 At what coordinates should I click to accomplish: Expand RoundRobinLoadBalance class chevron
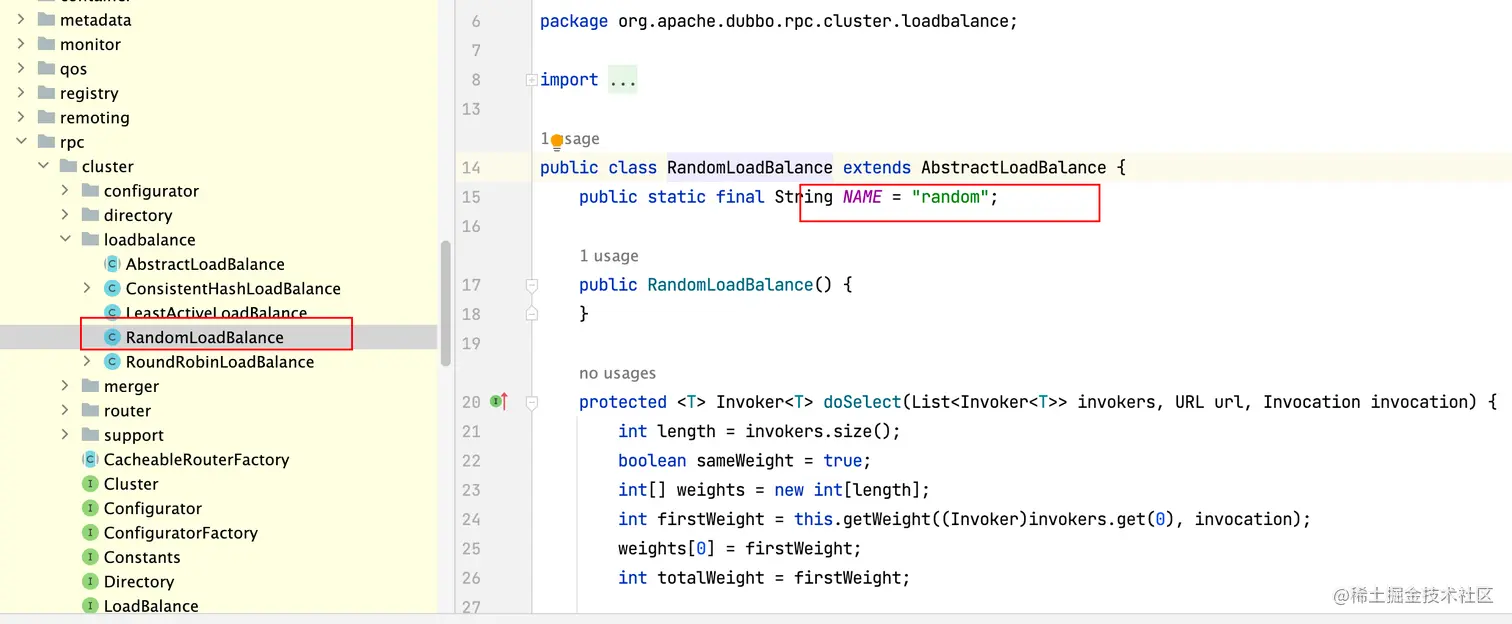[87, 361]
